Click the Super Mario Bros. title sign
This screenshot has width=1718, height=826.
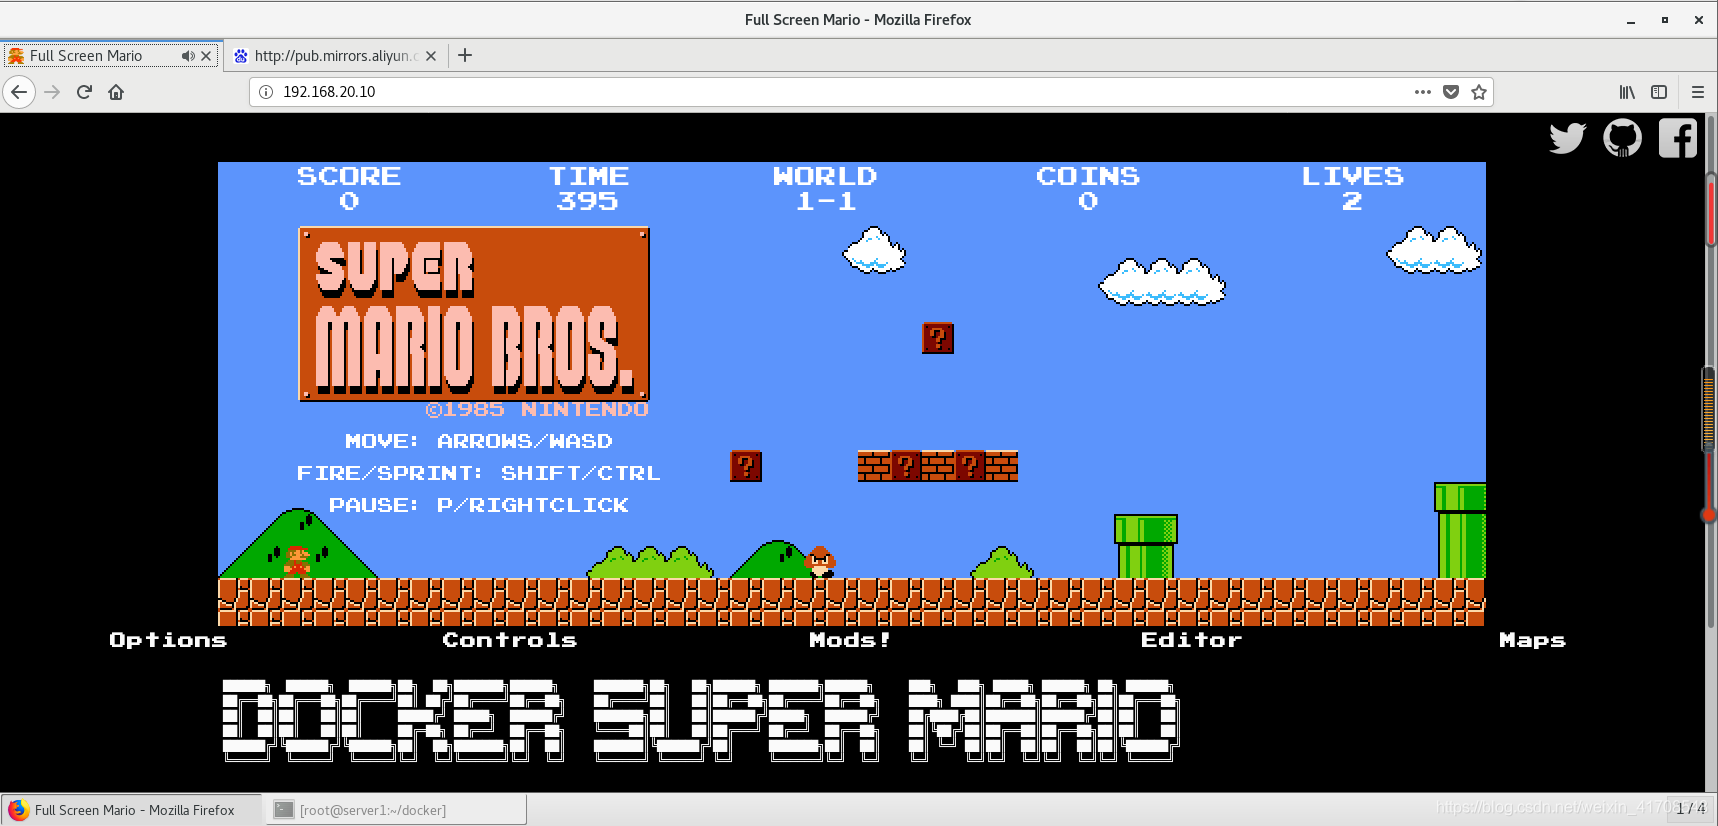click(474, 314)
